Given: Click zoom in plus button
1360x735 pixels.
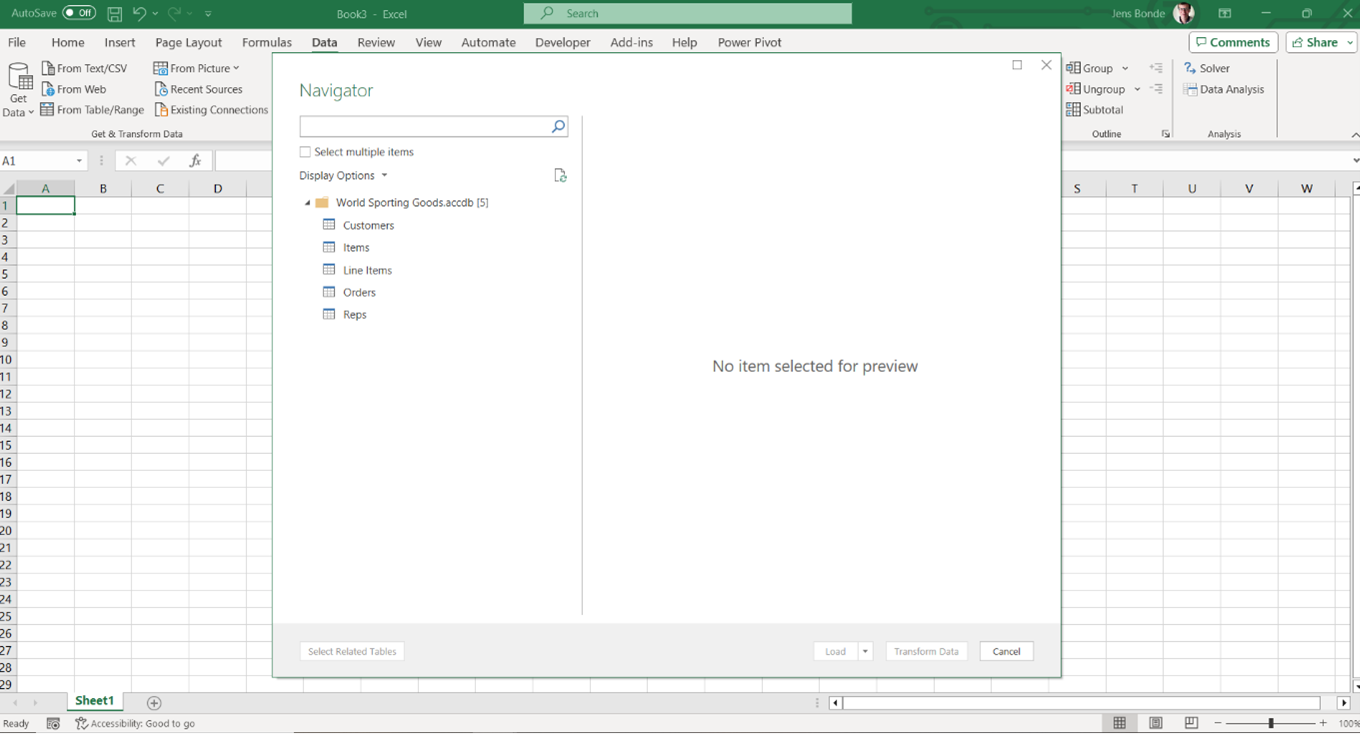Looking at the screenshot, I should coord(1323,723).
